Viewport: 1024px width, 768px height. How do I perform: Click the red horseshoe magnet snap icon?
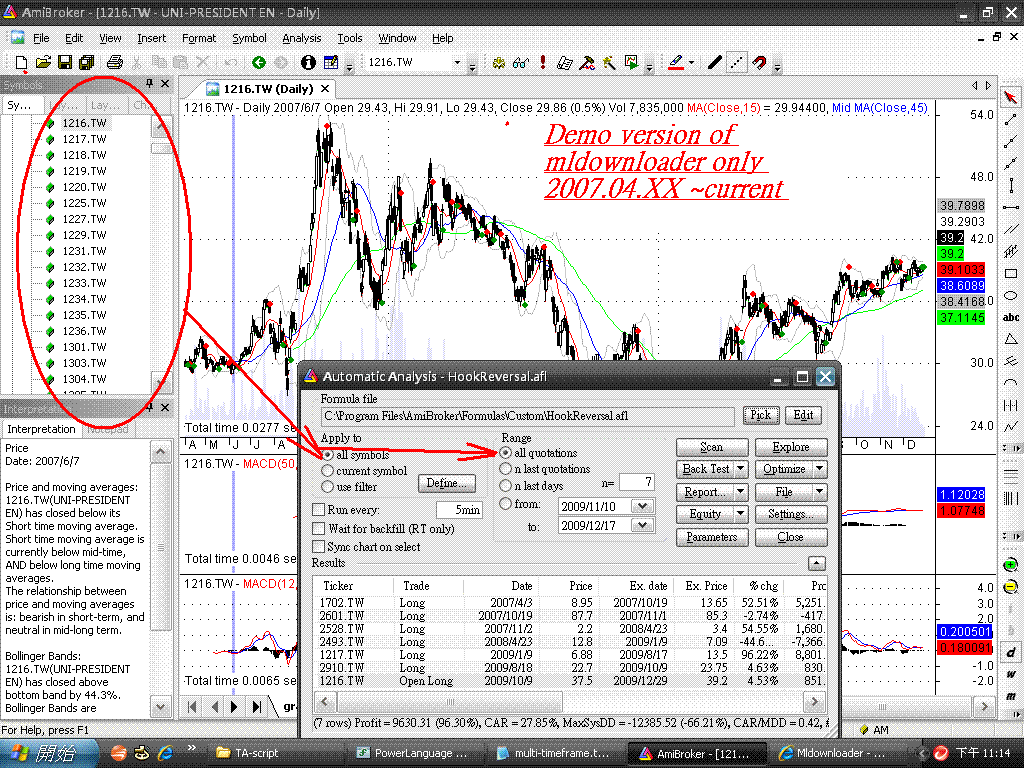tap(759, 63)
